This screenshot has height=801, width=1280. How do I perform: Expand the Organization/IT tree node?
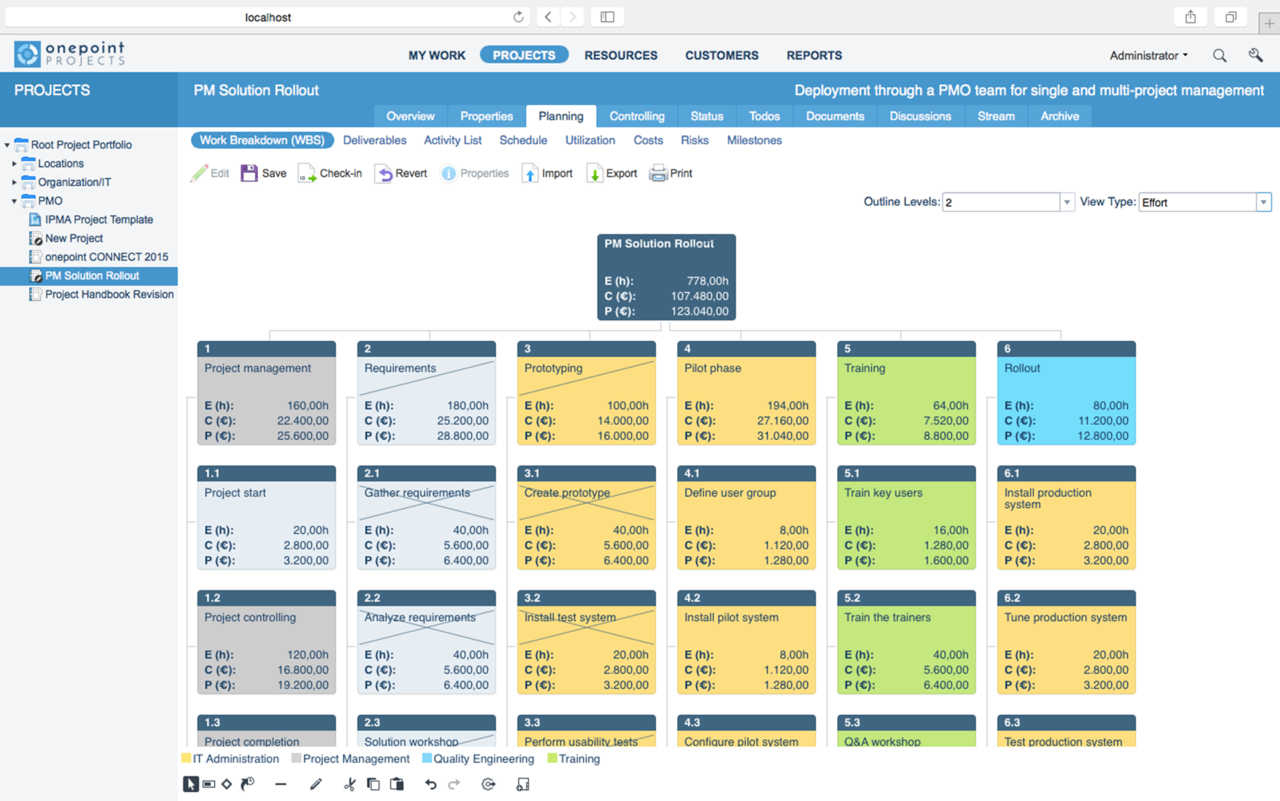[x=14, y=183]
